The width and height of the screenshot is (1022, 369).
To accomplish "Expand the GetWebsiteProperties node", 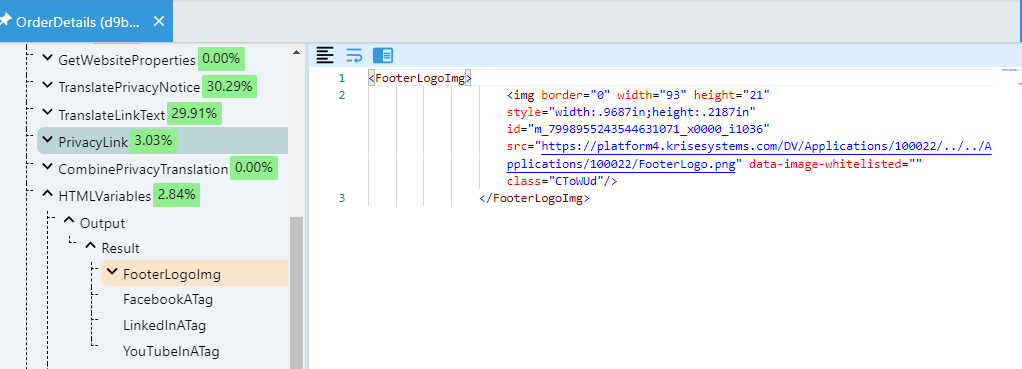I will [47, 59].
